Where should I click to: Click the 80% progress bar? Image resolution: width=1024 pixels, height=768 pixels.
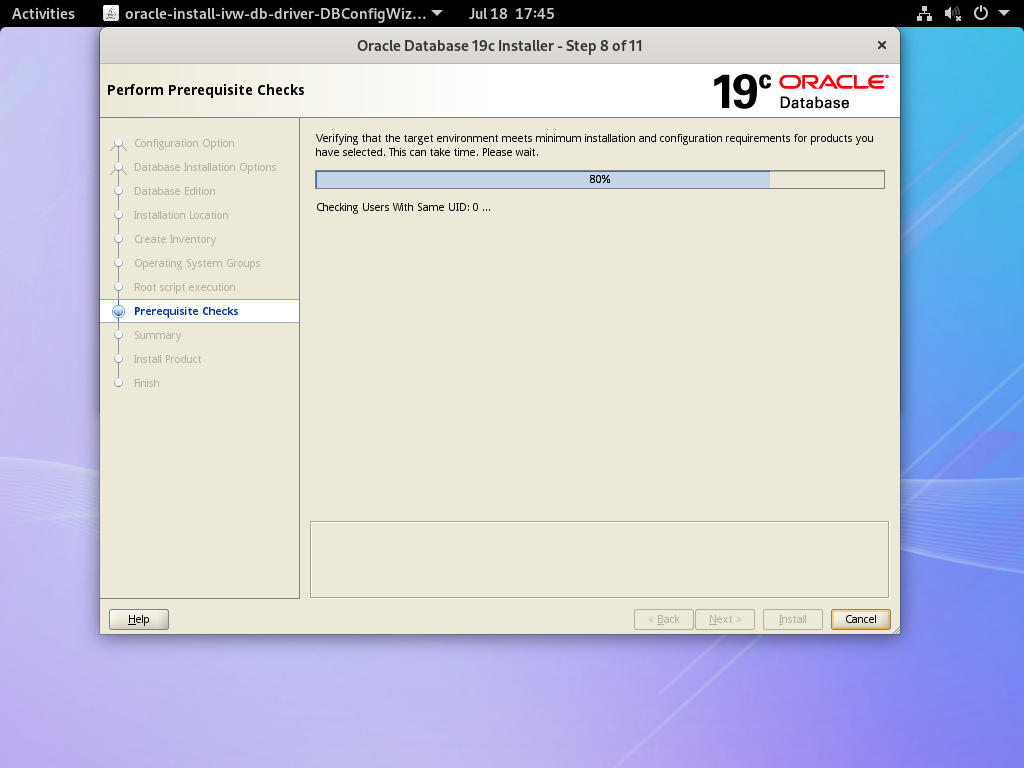[x=600, y=179]
